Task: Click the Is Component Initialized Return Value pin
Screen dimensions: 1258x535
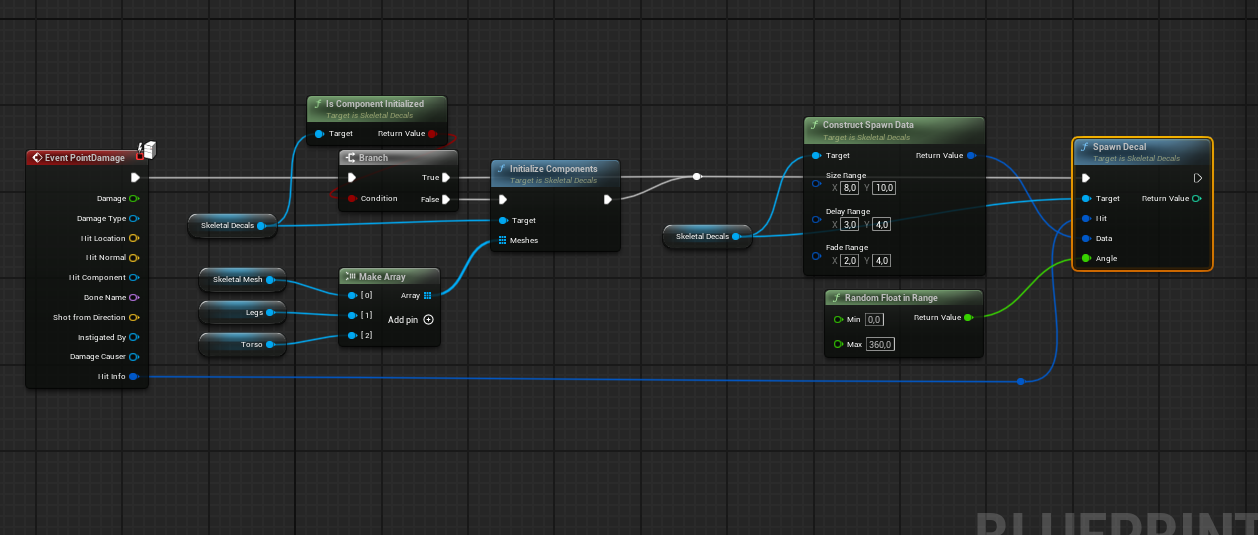Action: tap(432, 133)
